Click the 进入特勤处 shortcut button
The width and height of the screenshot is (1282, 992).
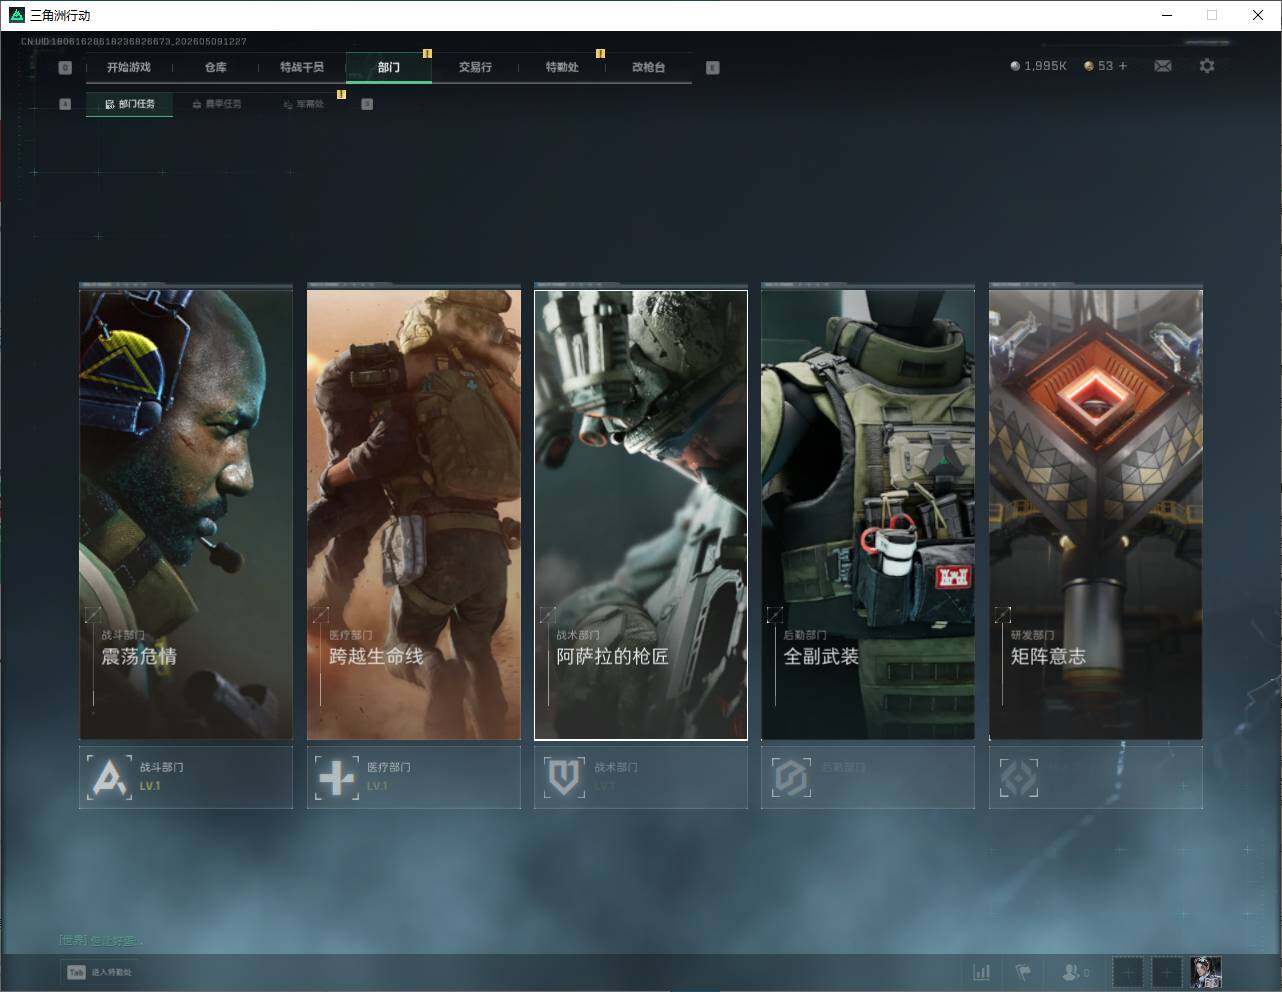point(99,972)
